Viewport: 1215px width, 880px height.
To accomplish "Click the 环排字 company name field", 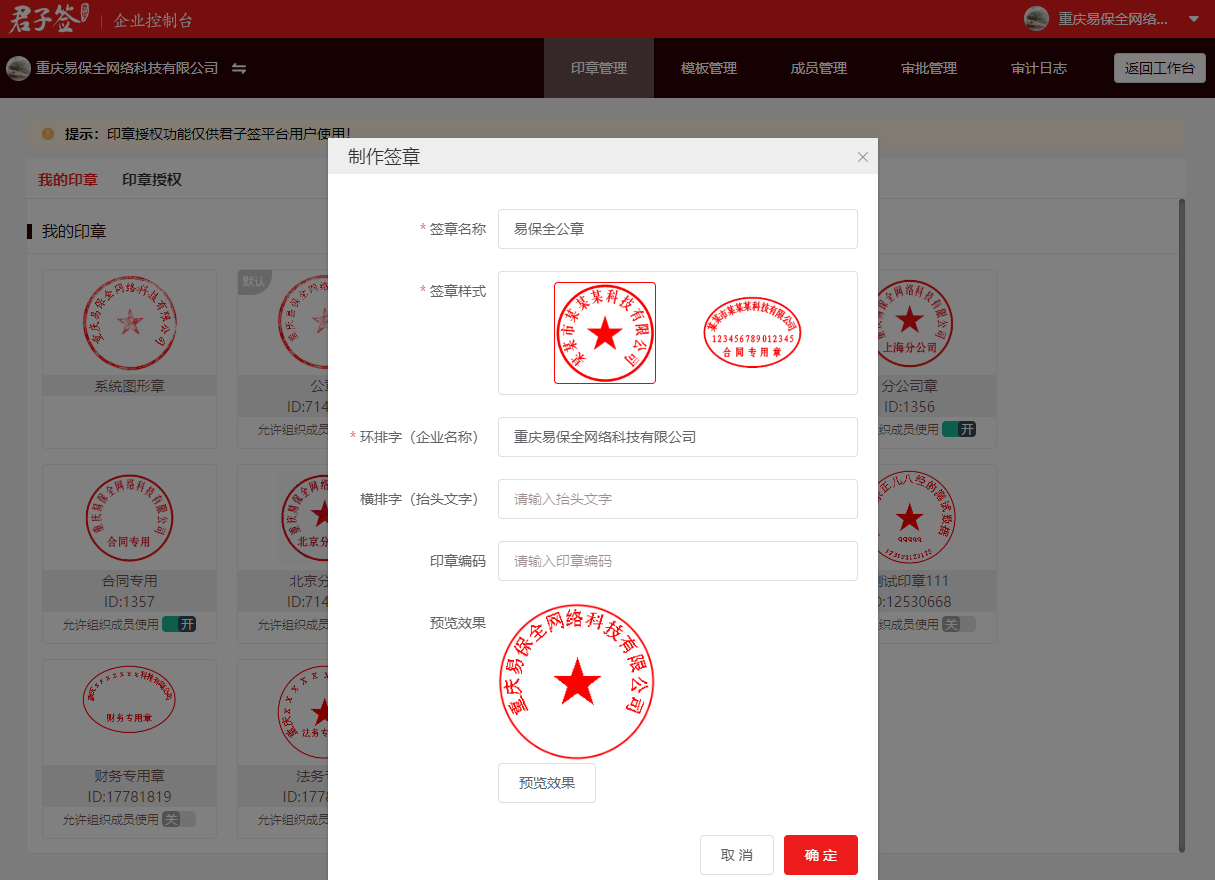I will (x=678, y=437).
